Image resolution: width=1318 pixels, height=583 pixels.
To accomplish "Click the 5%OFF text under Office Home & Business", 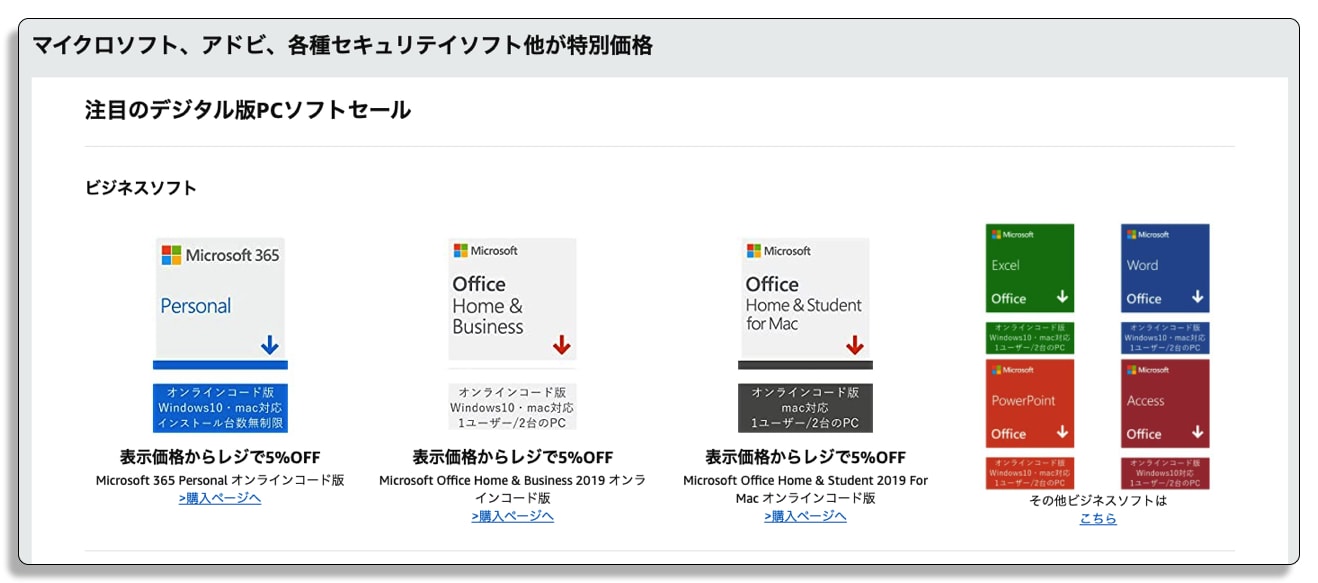I will 512,457.
